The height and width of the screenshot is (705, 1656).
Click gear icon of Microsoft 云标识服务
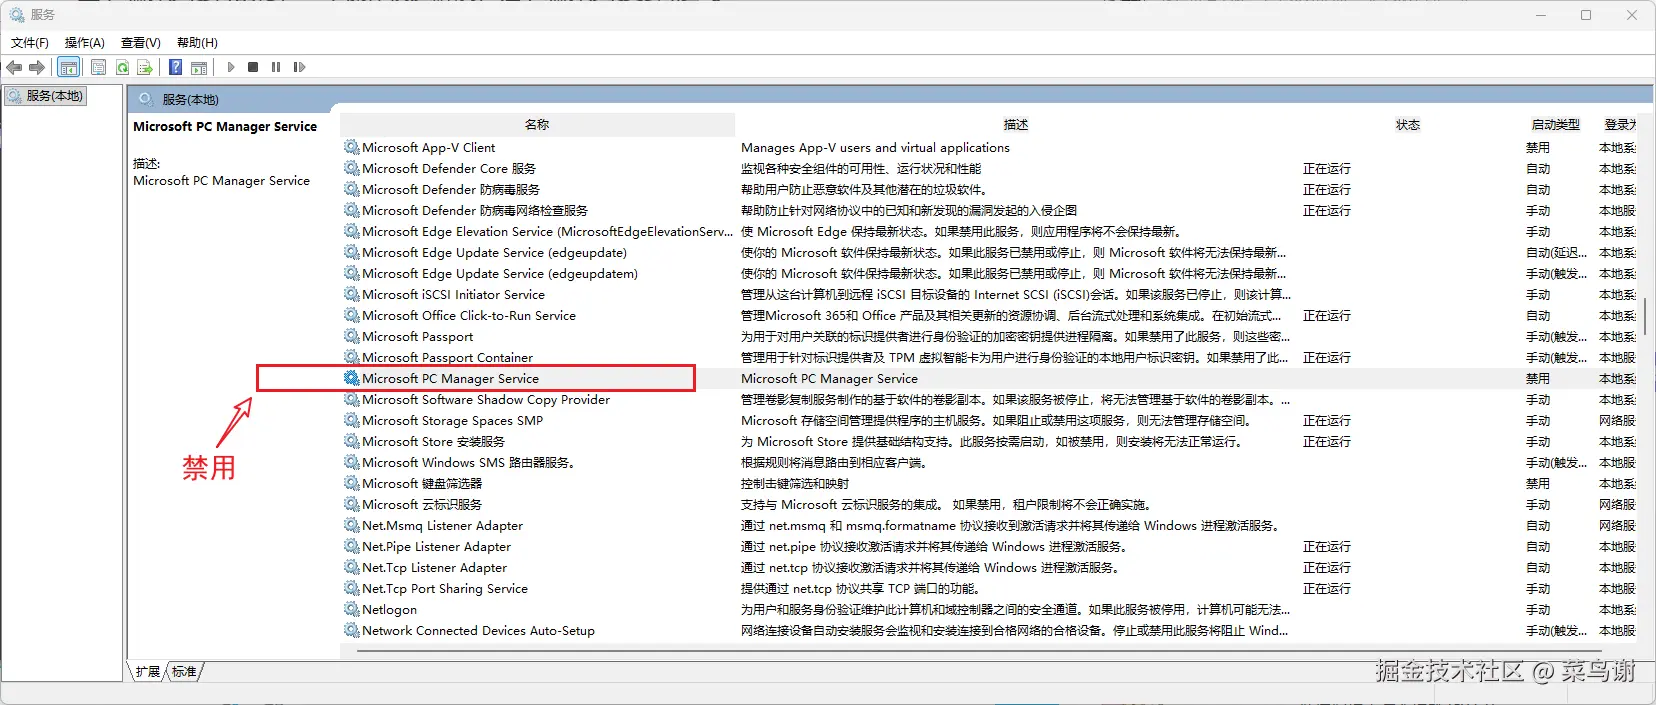(x=352, y=504)
